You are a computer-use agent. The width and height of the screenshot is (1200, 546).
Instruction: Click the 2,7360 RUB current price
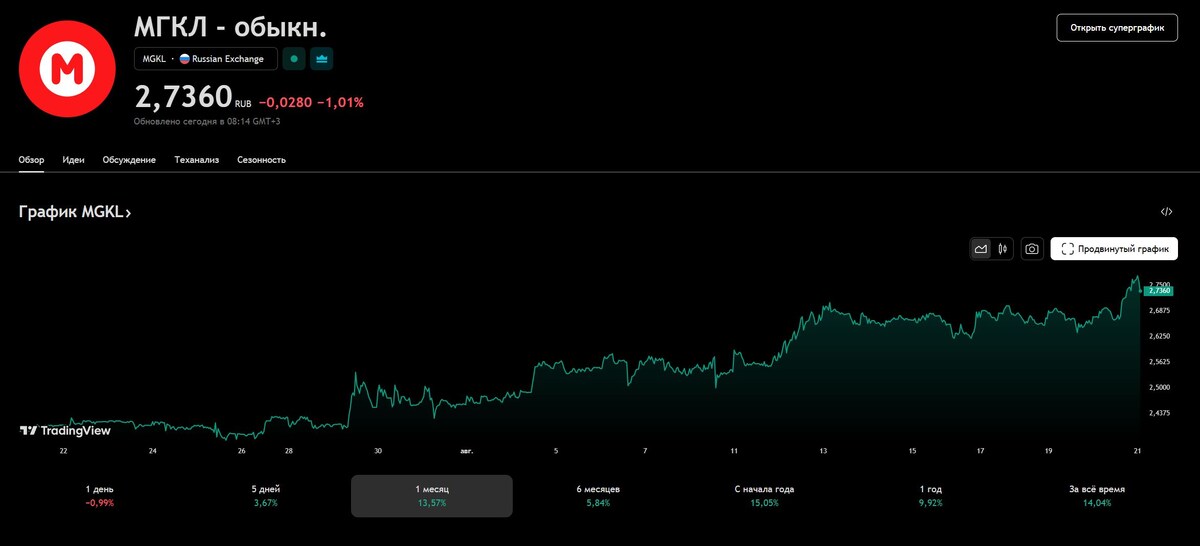click(x=193, y=97)
